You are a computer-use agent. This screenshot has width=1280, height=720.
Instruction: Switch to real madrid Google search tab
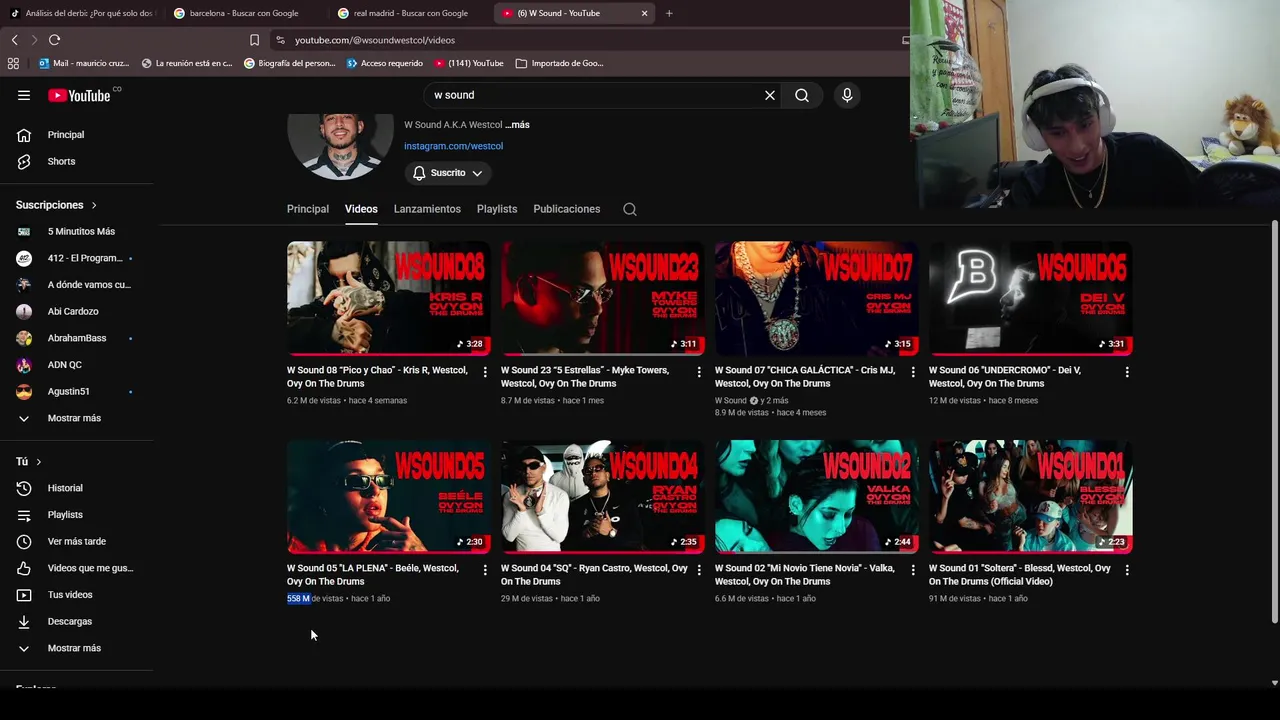point(410,13)
